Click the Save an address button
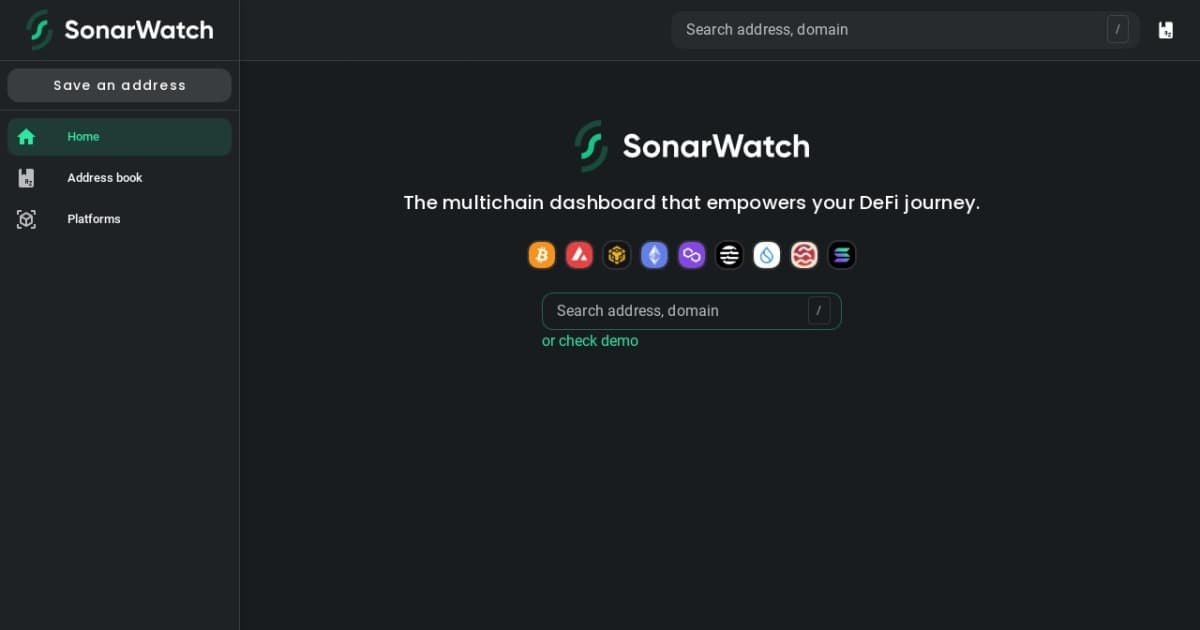The image size is (1200, 630). click(x=119, y=85)
